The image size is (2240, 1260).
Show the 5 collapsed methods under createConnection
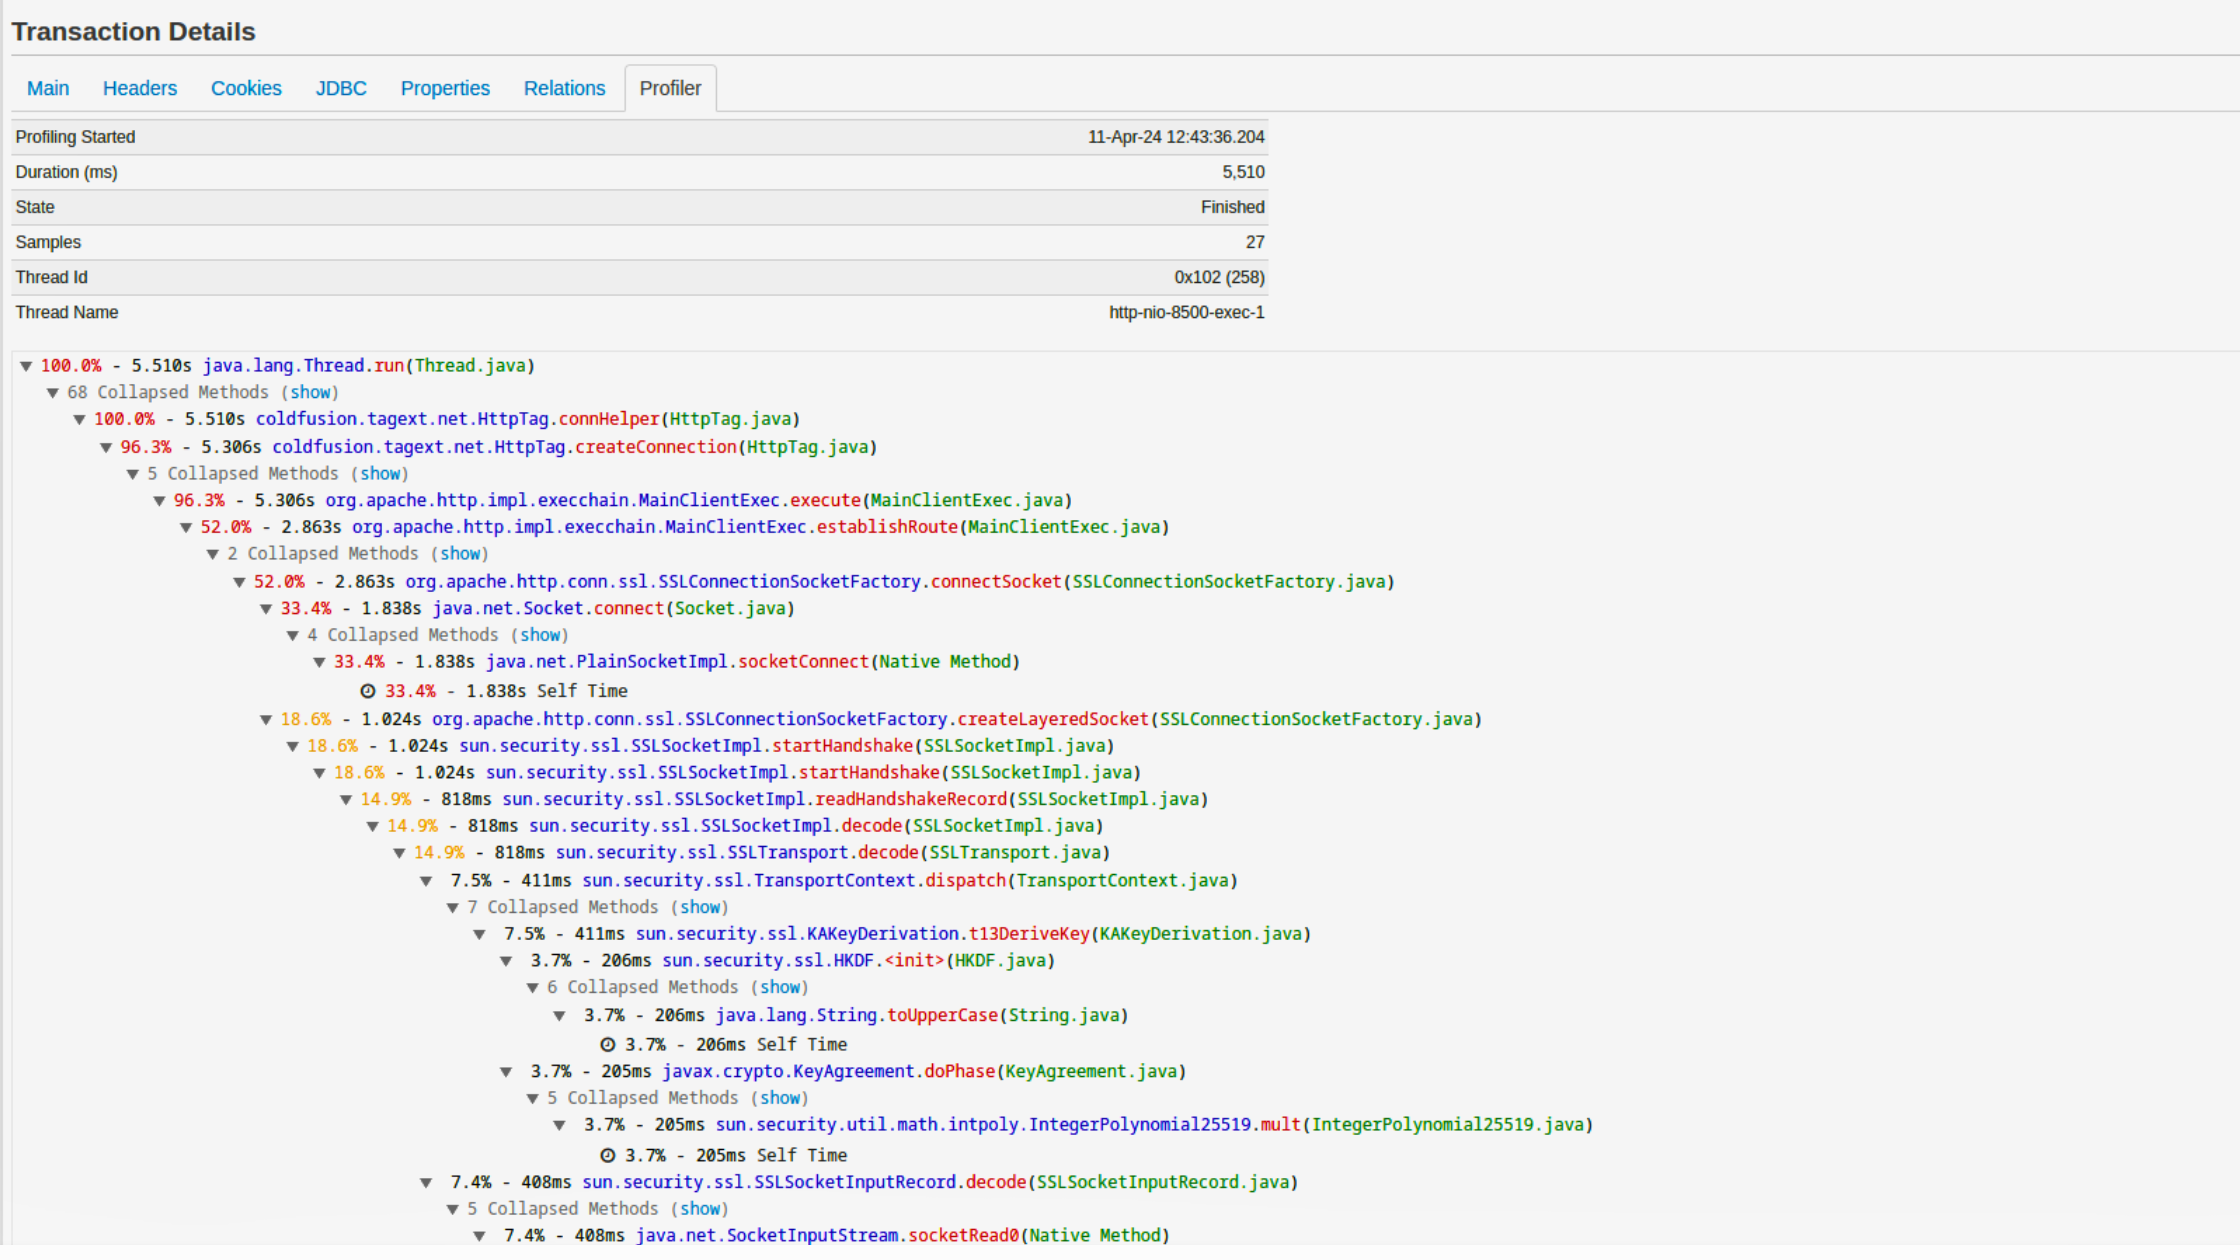[381, 473]
